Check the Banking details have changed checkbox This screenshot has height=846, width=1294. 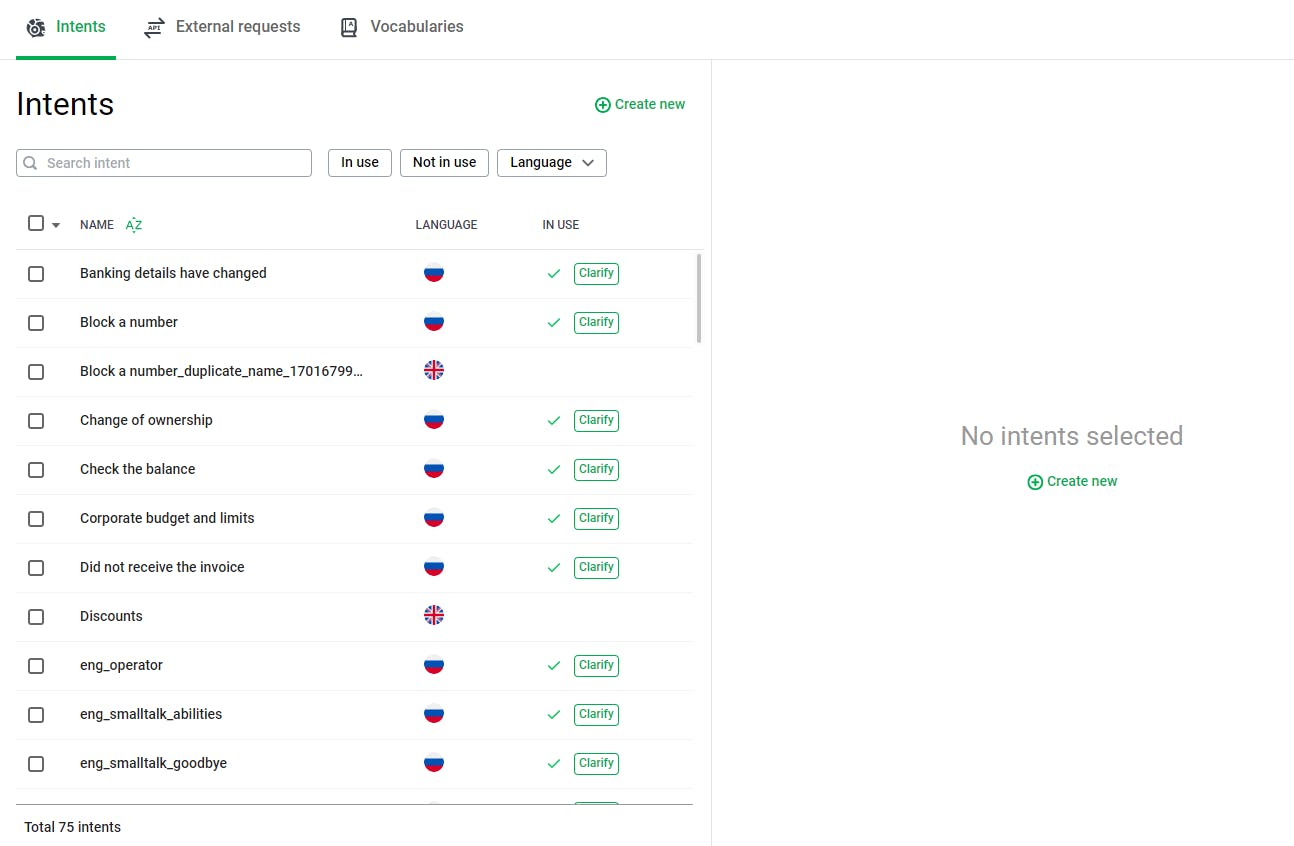click(36, 274)
